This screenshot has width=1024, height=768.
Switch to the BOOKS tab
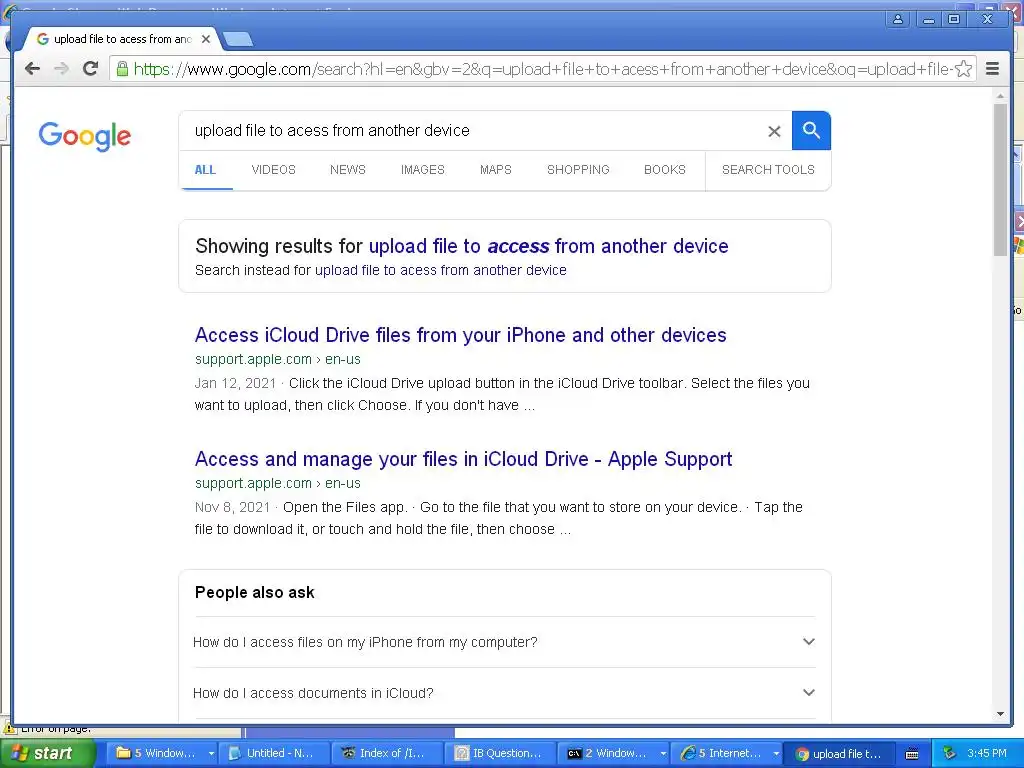coord(665,170)
